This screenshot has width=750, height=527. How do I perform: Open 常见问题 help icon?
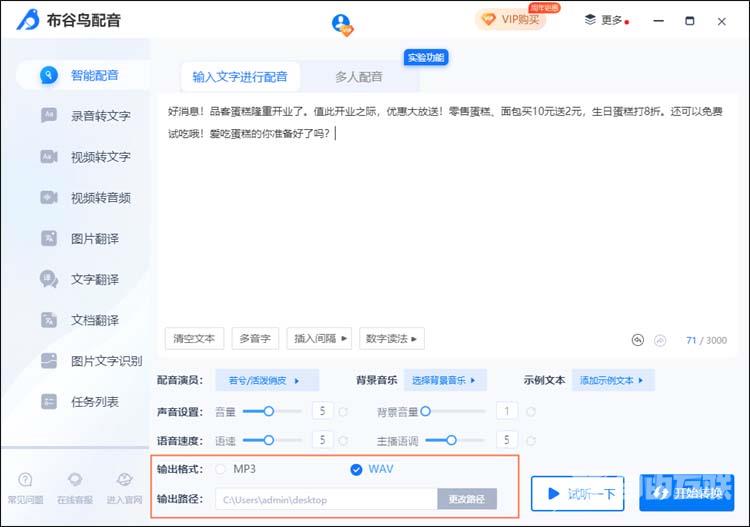[x=25, y=479]
